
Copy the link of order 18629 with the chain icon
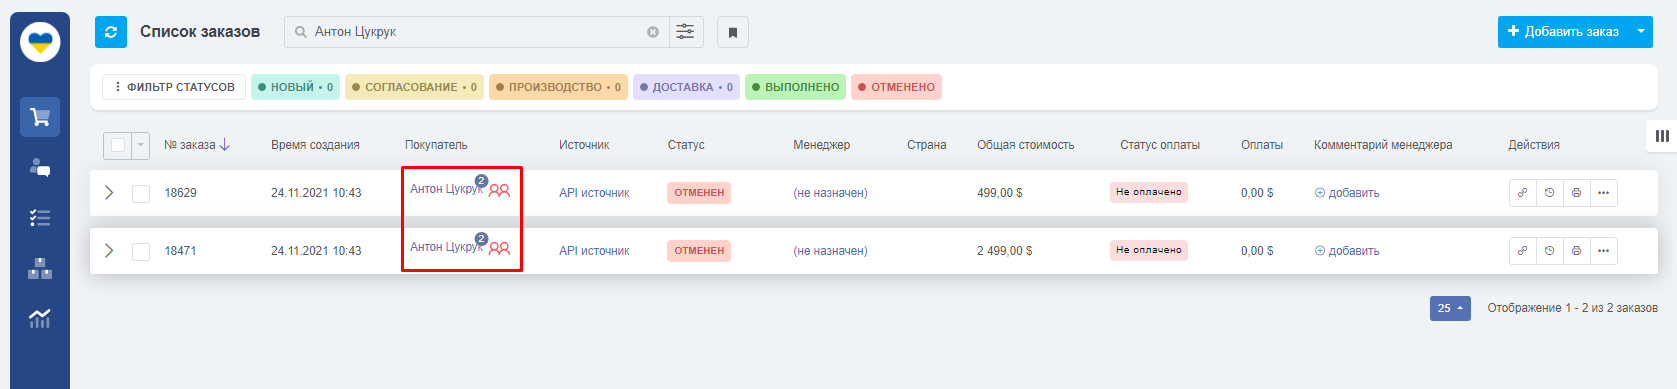[1522, 193]
